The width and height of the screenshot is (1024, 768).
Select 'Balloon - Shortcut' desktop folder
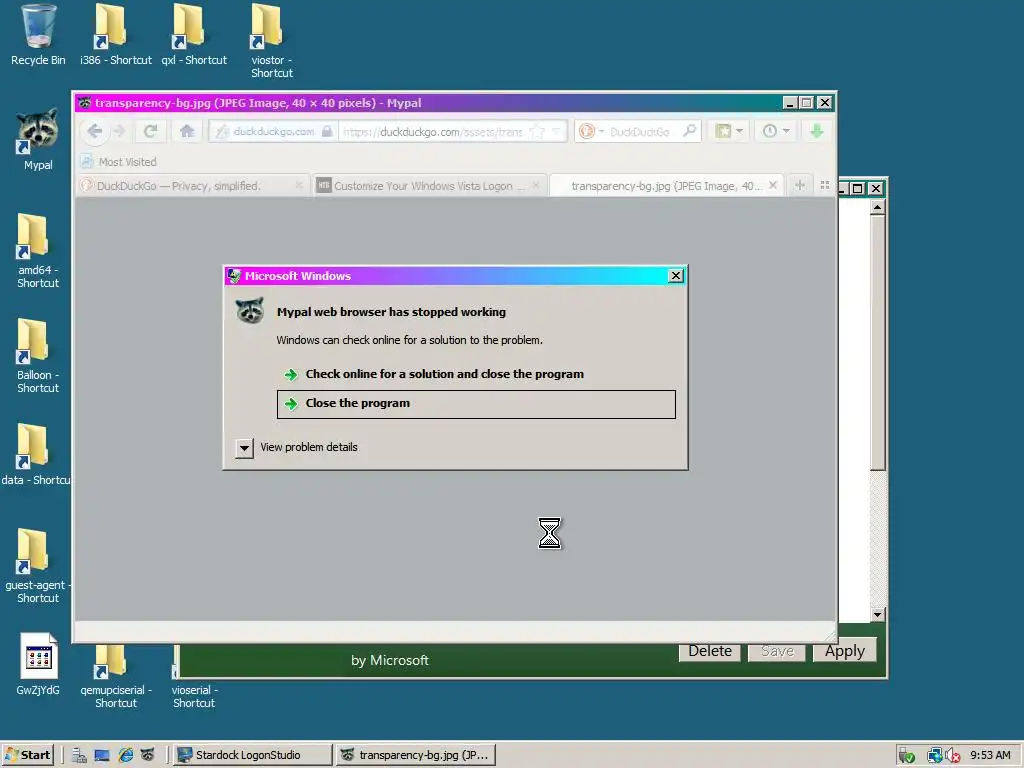tap(38, 357)
